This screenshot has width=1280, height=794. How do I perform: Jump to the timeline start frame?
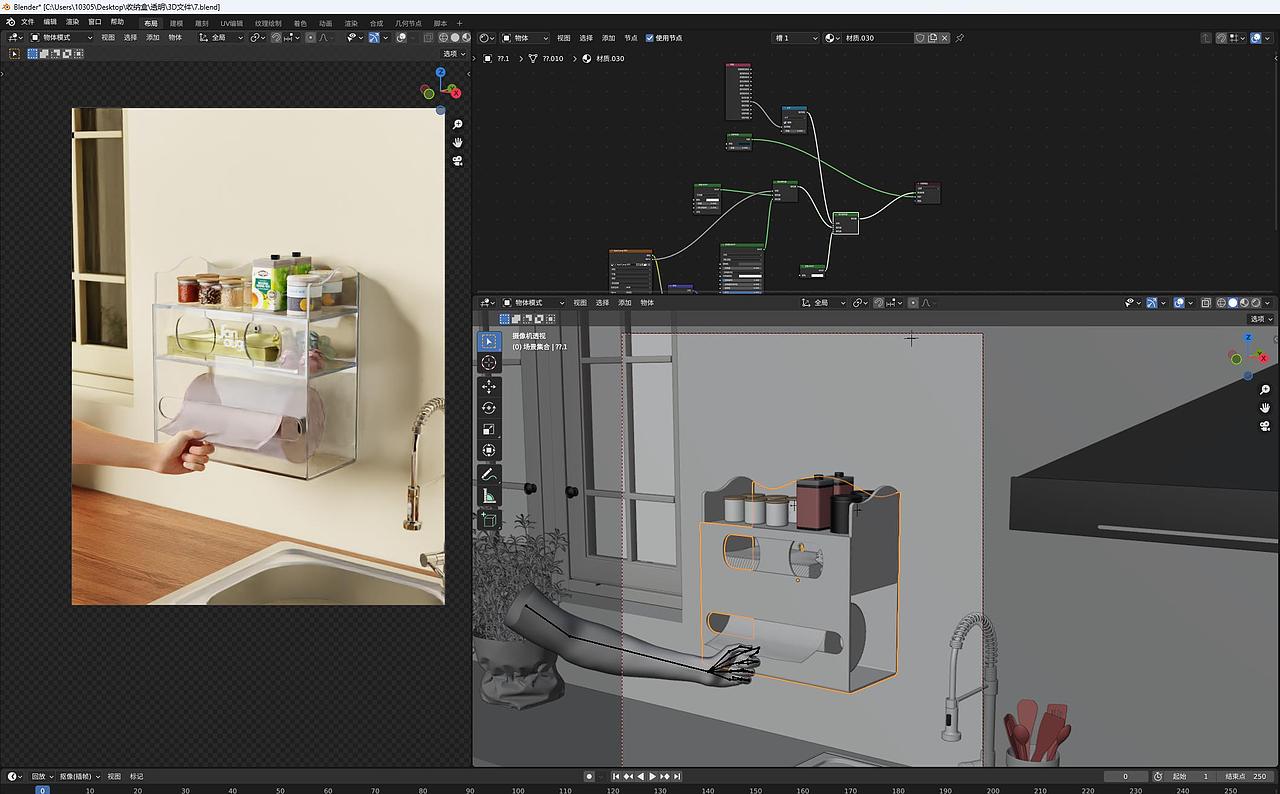(616, 776)
